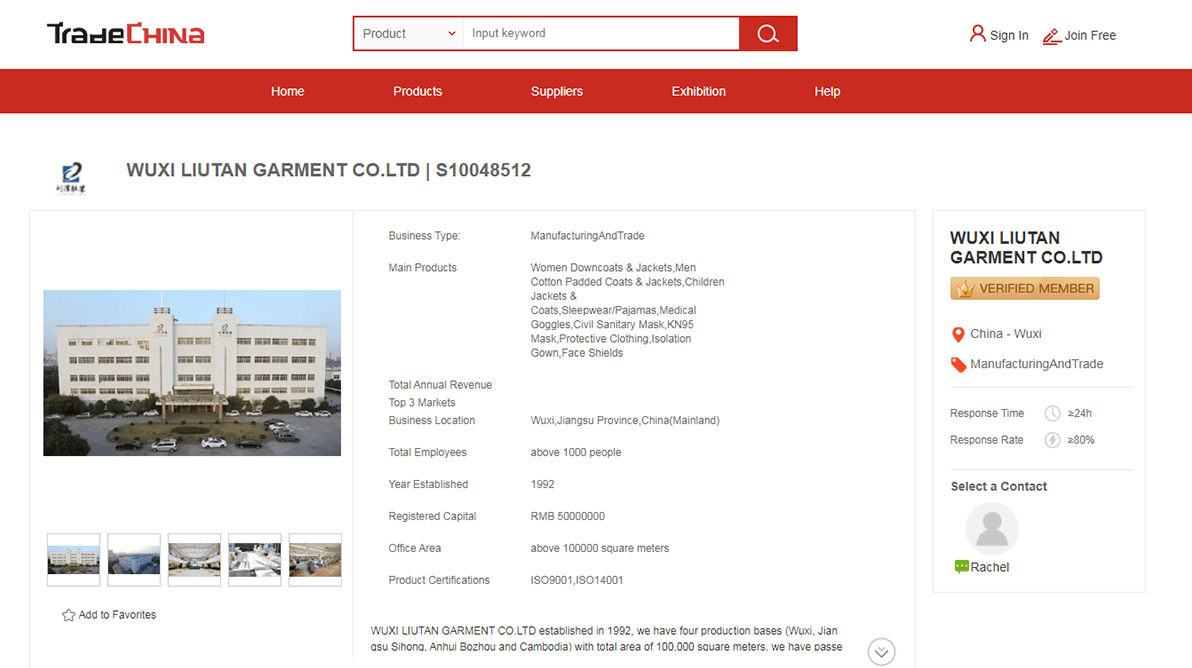Viewport: 1192px width, 668px height.
Task: Select the third gallery thumbnail
Action: tap(194, 560)
